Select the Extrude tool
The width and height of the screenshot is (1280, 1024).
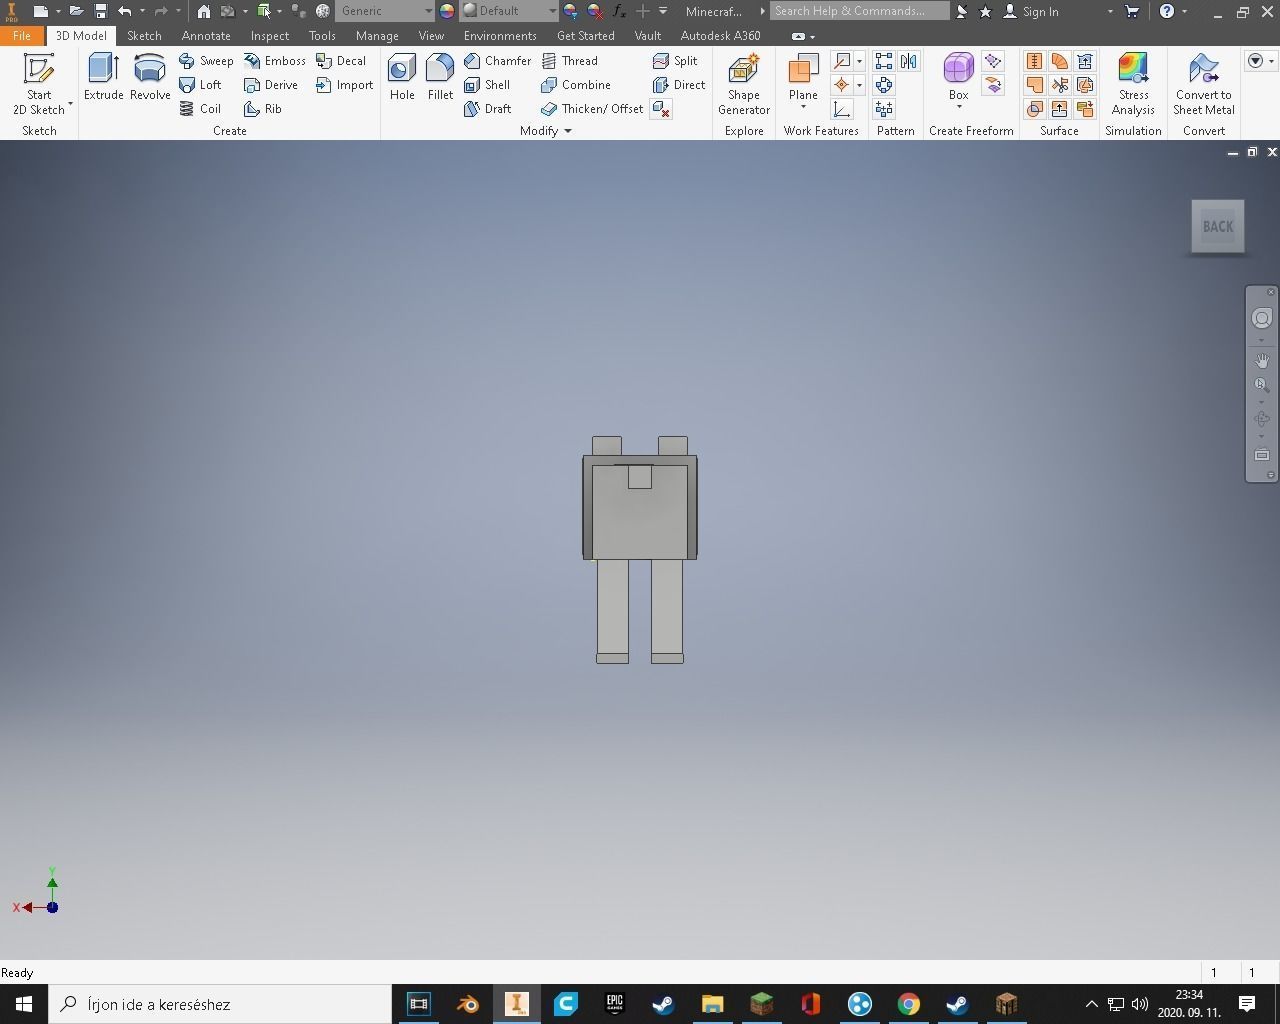click(x=103, y=80)
